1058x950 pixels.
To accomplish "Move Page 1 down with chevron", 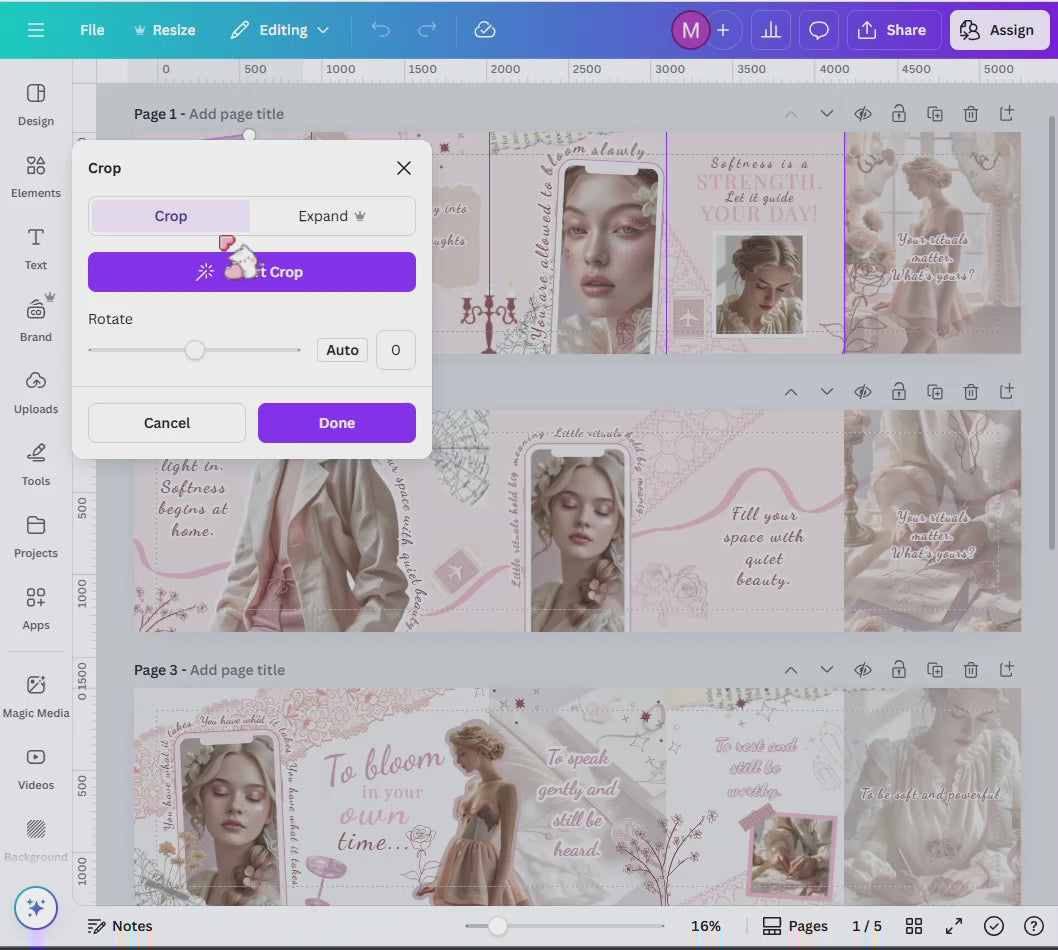I will 827,114.
